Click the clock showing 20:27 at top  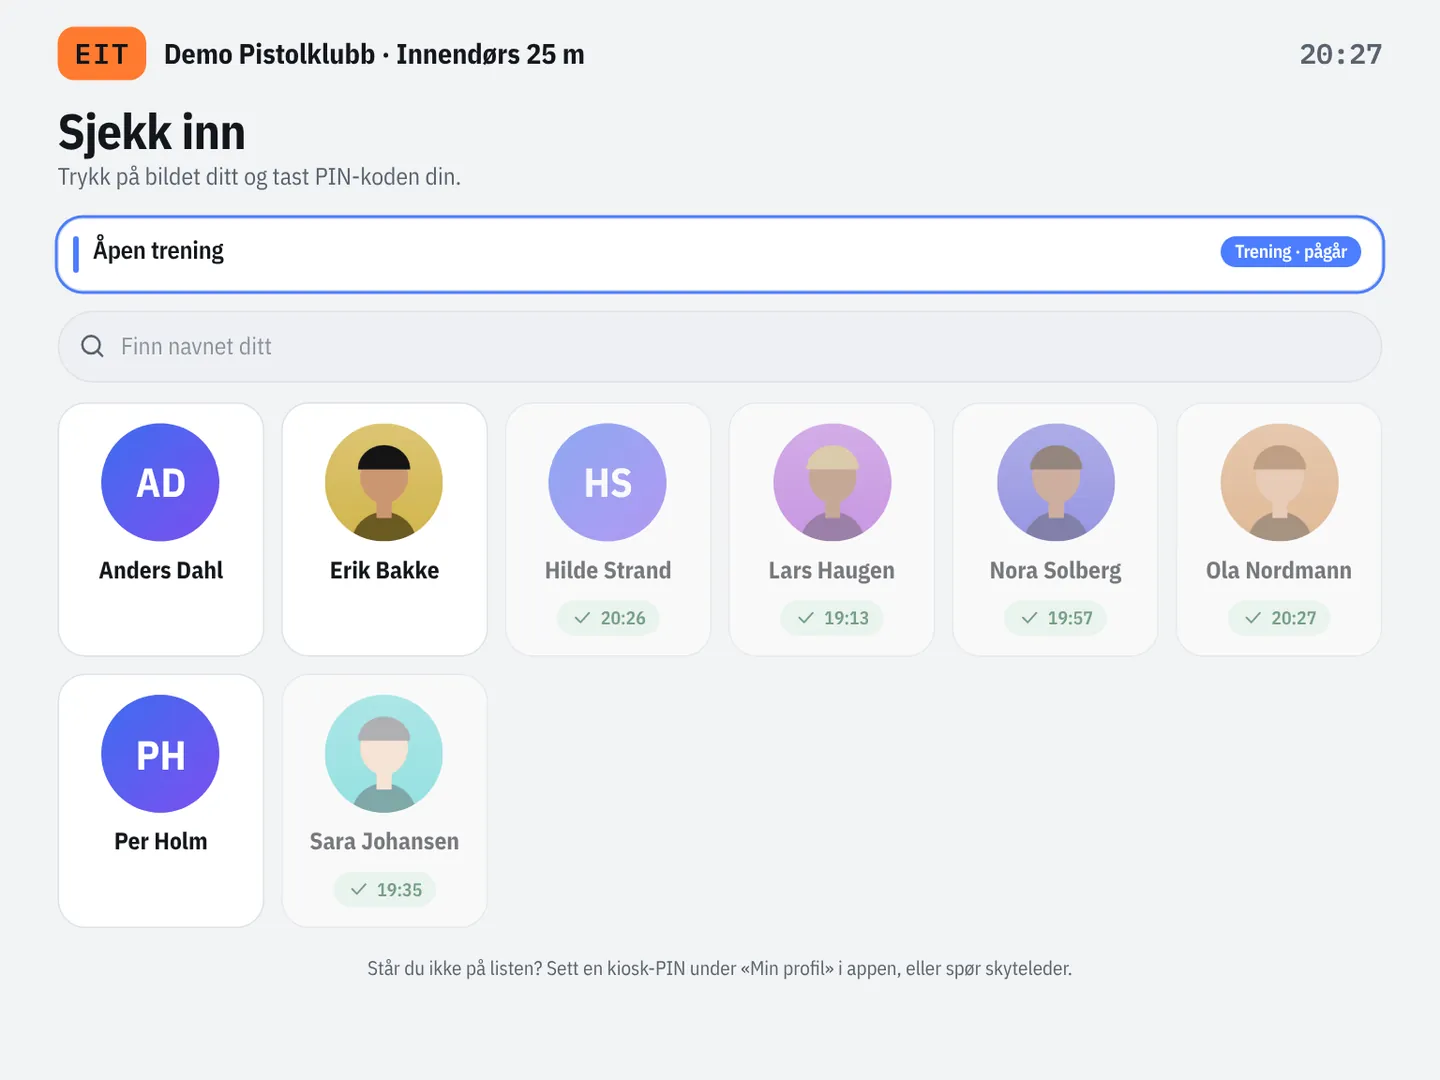point(1340,54)
